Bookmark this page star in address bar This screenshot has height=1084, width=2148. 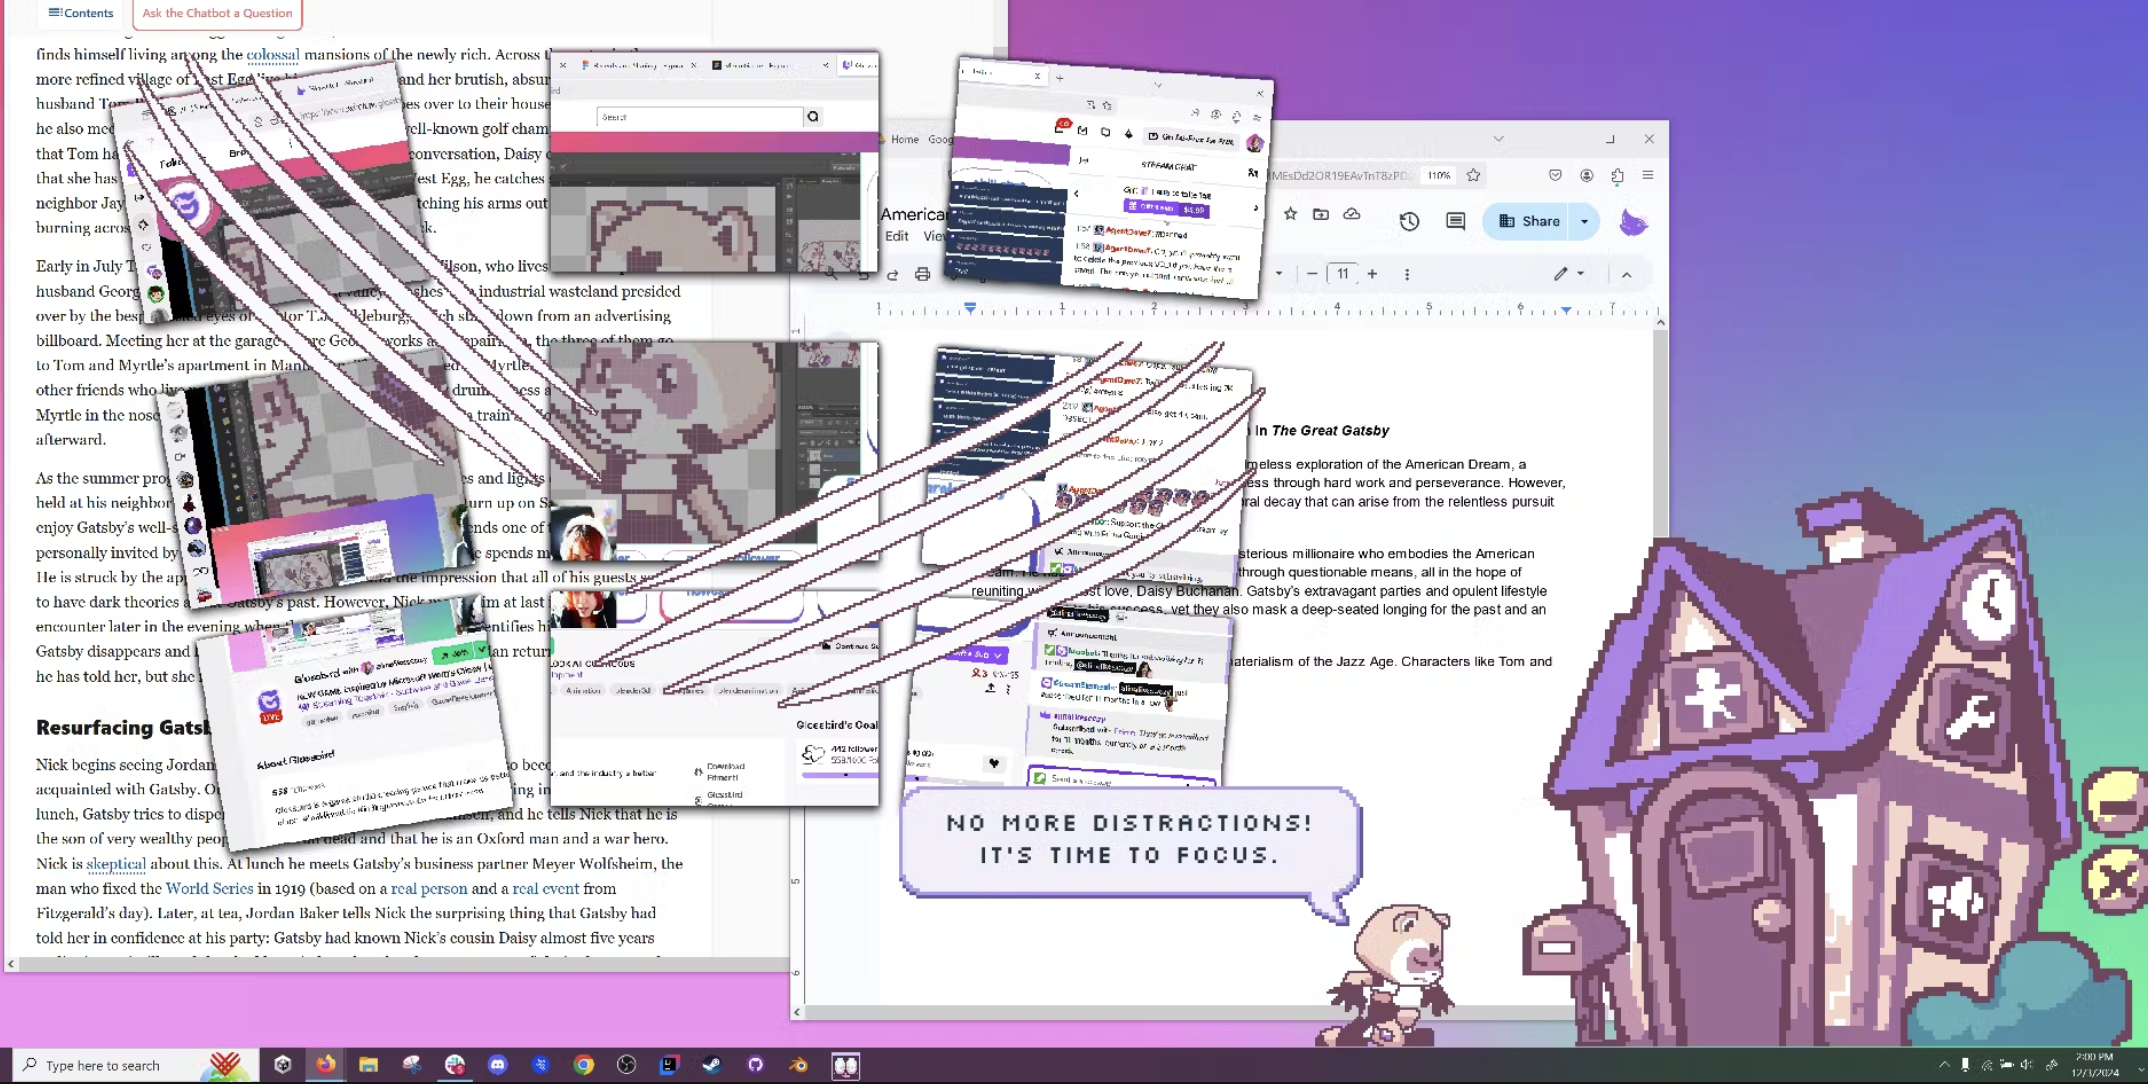point(1473,176)
